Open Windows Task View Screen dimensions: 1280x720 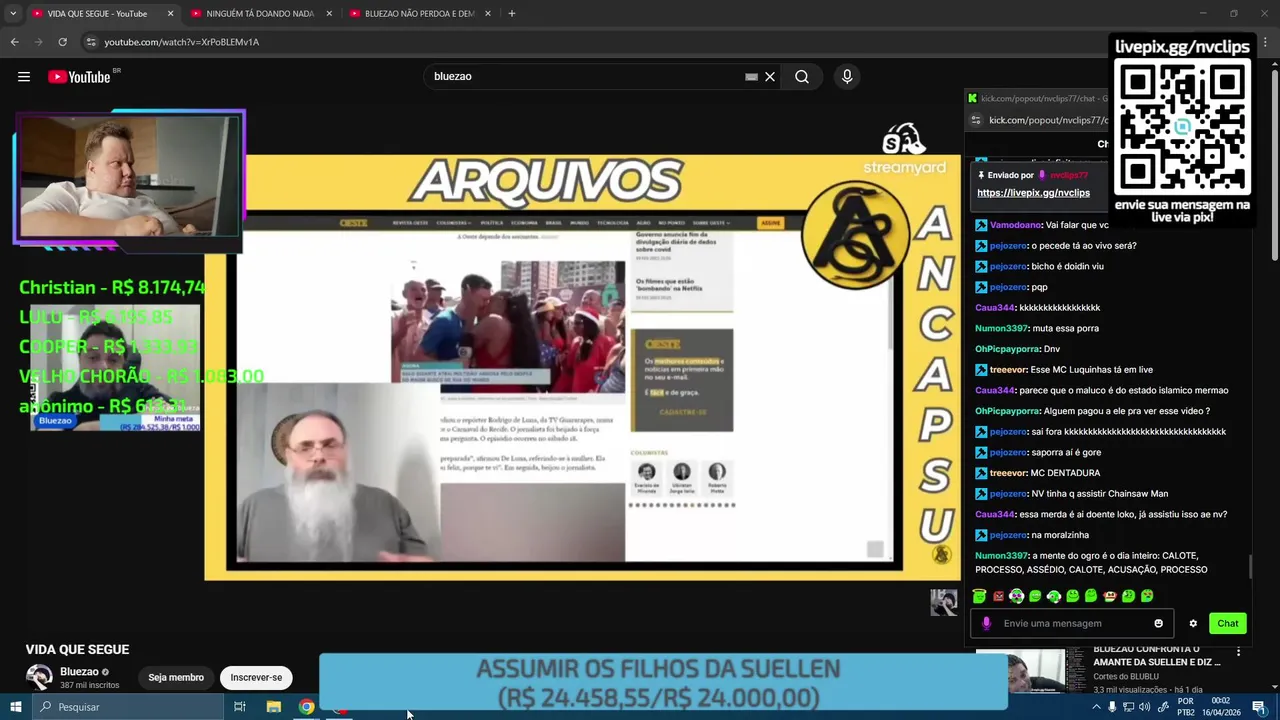[240, 707]
